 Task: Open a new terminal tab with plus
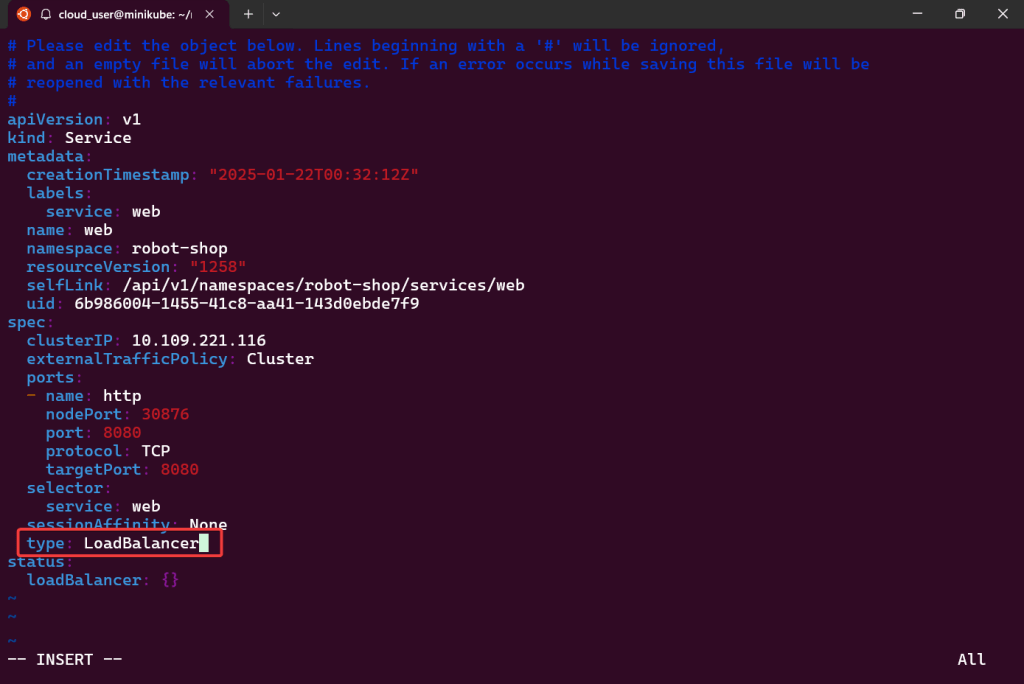pos(248,14)
